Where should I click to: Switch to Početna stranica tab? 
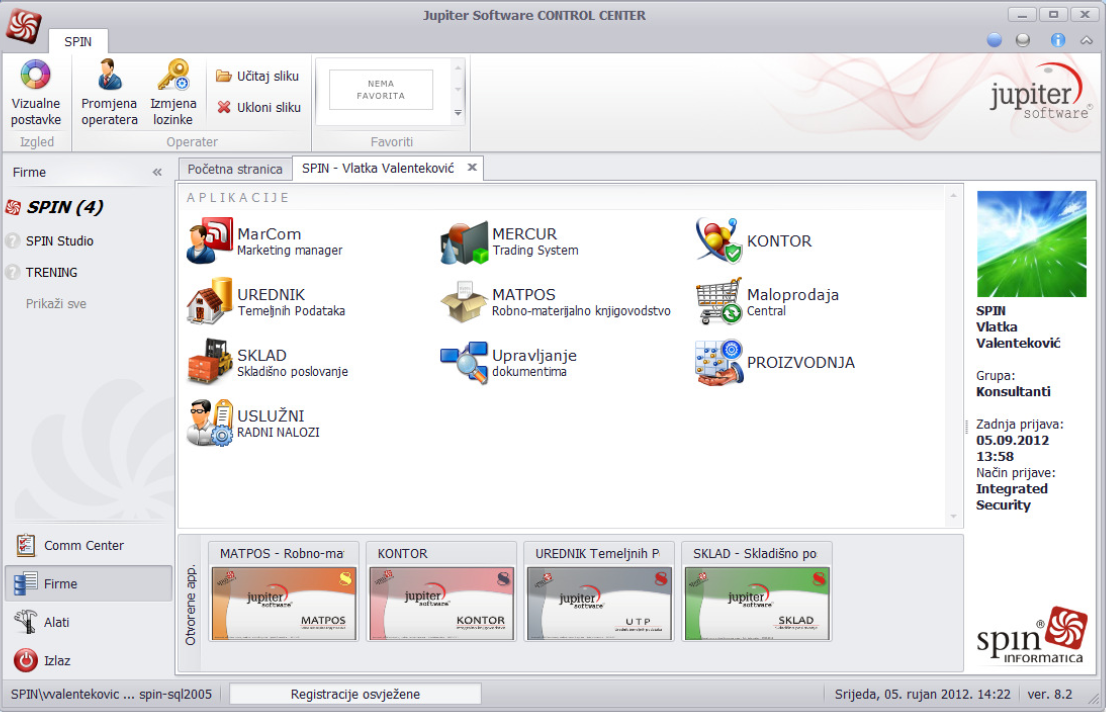(x=235, y=168)
